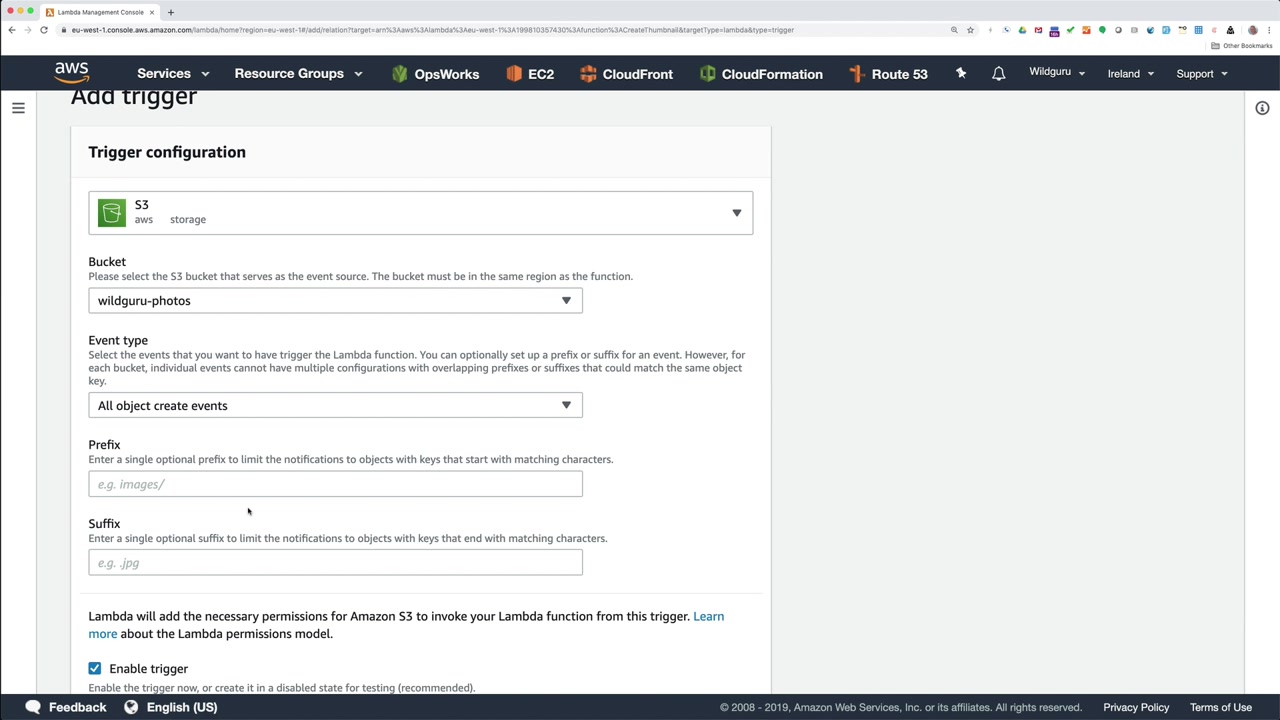Open the S3 trigger source dropdown
This screenshot has width=1280, height=720.
420,213
